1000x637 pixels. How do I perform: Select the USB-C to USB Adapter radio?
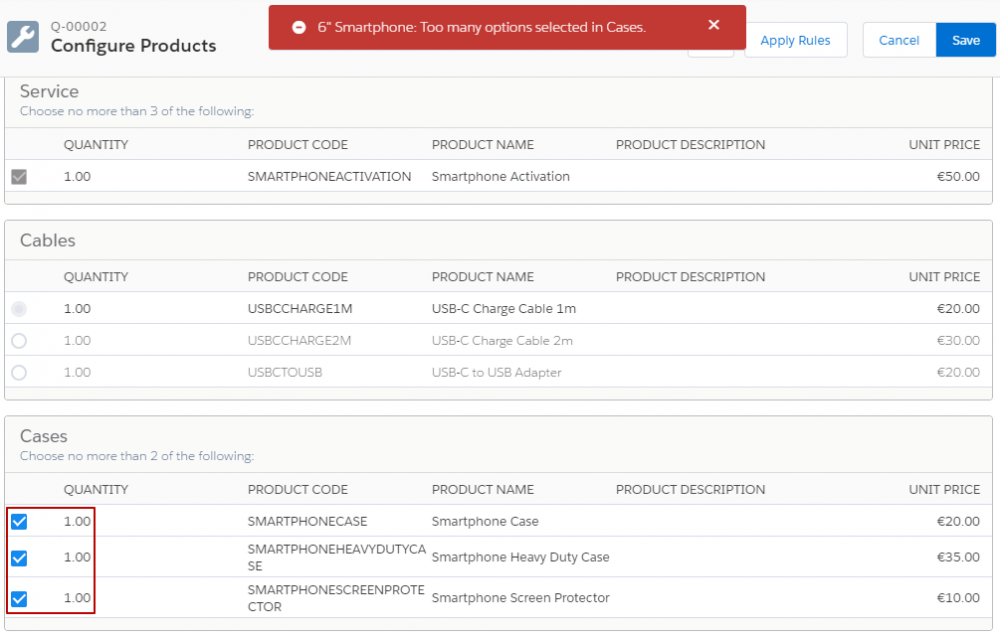[x=19, y=372]
